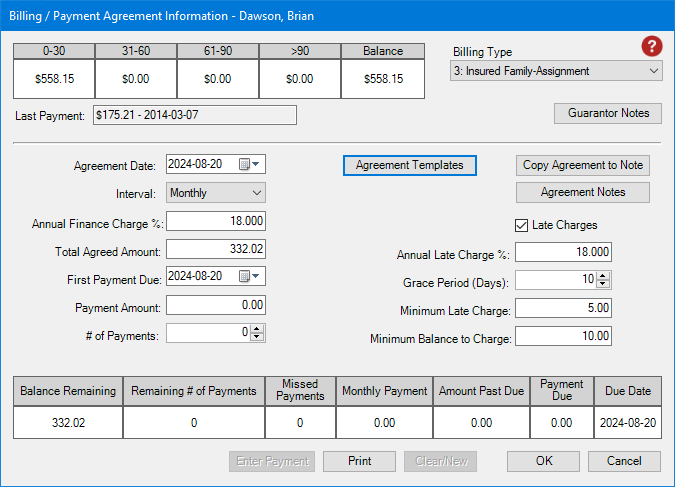Open Guarantor Notes
The height and width of the screenshot is (487, 675).
[x=607, y=113]
